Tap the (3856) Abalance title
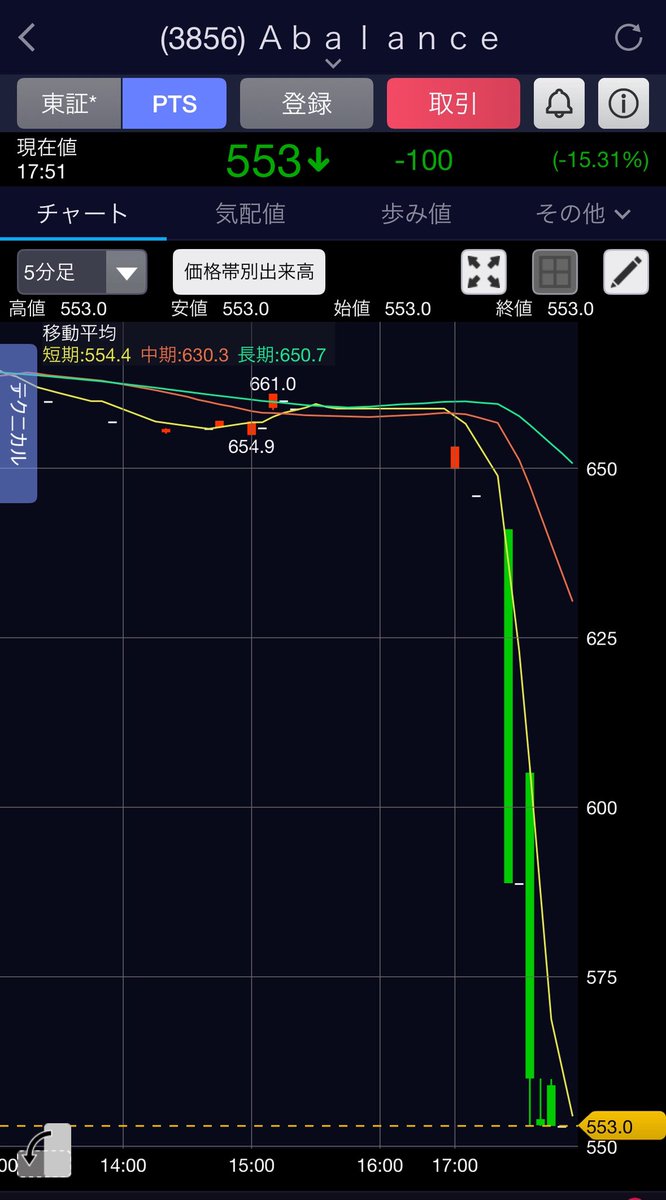The width and height of the screenshot is (666, 1200). [x=331, y=39]
